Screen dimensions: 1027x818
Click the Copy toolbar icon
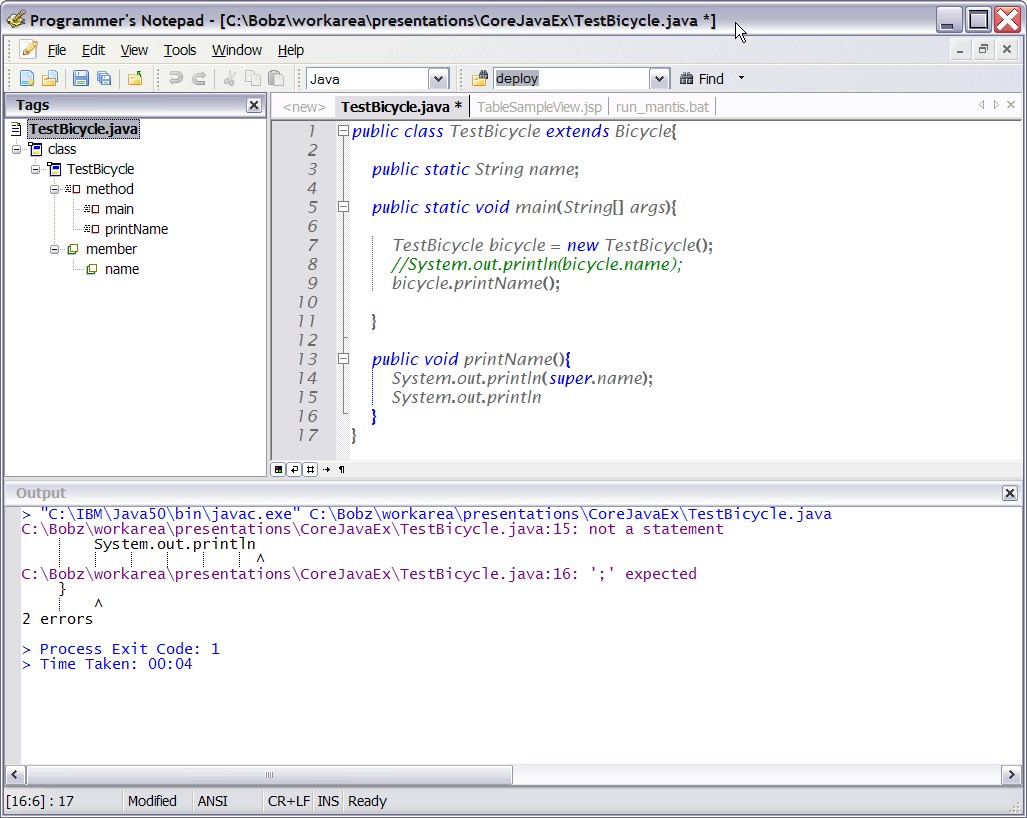click(253, 79)
